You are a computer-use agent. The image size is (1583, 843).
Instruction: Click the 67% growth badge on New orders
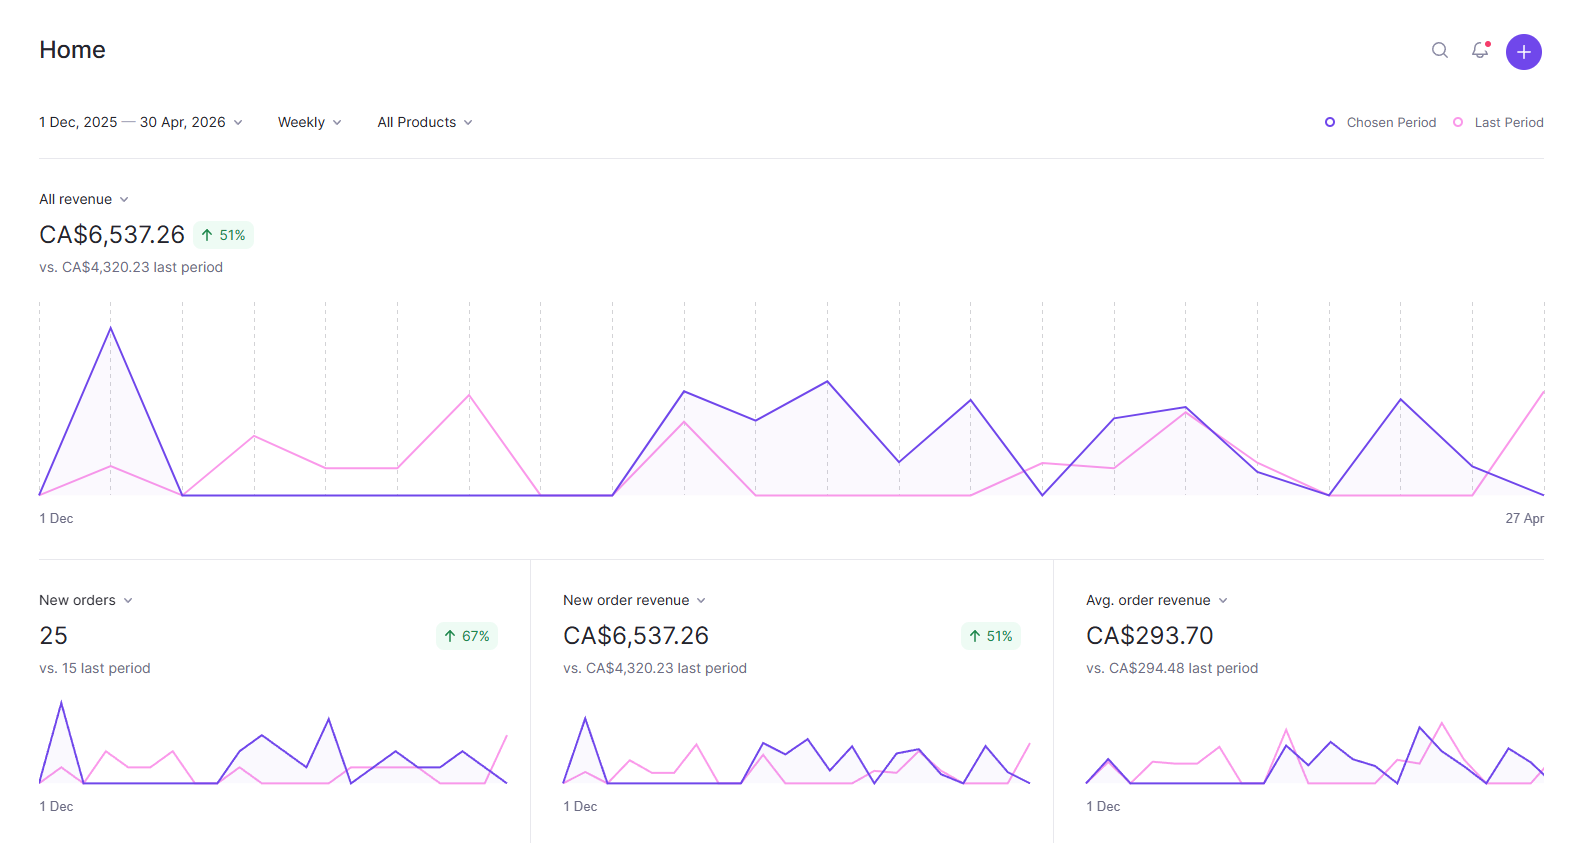pos(466,636)
